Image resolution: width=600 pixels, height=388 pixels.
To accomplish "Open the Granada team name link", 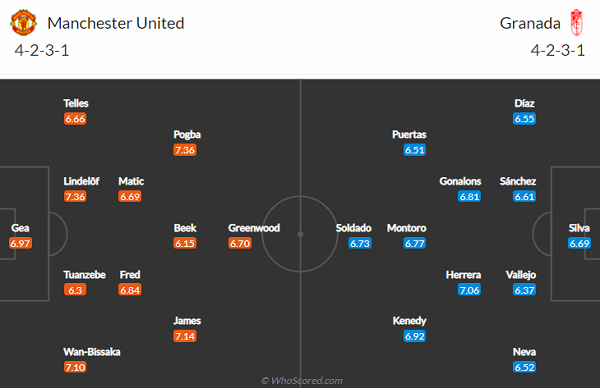I will pos(530,23).
